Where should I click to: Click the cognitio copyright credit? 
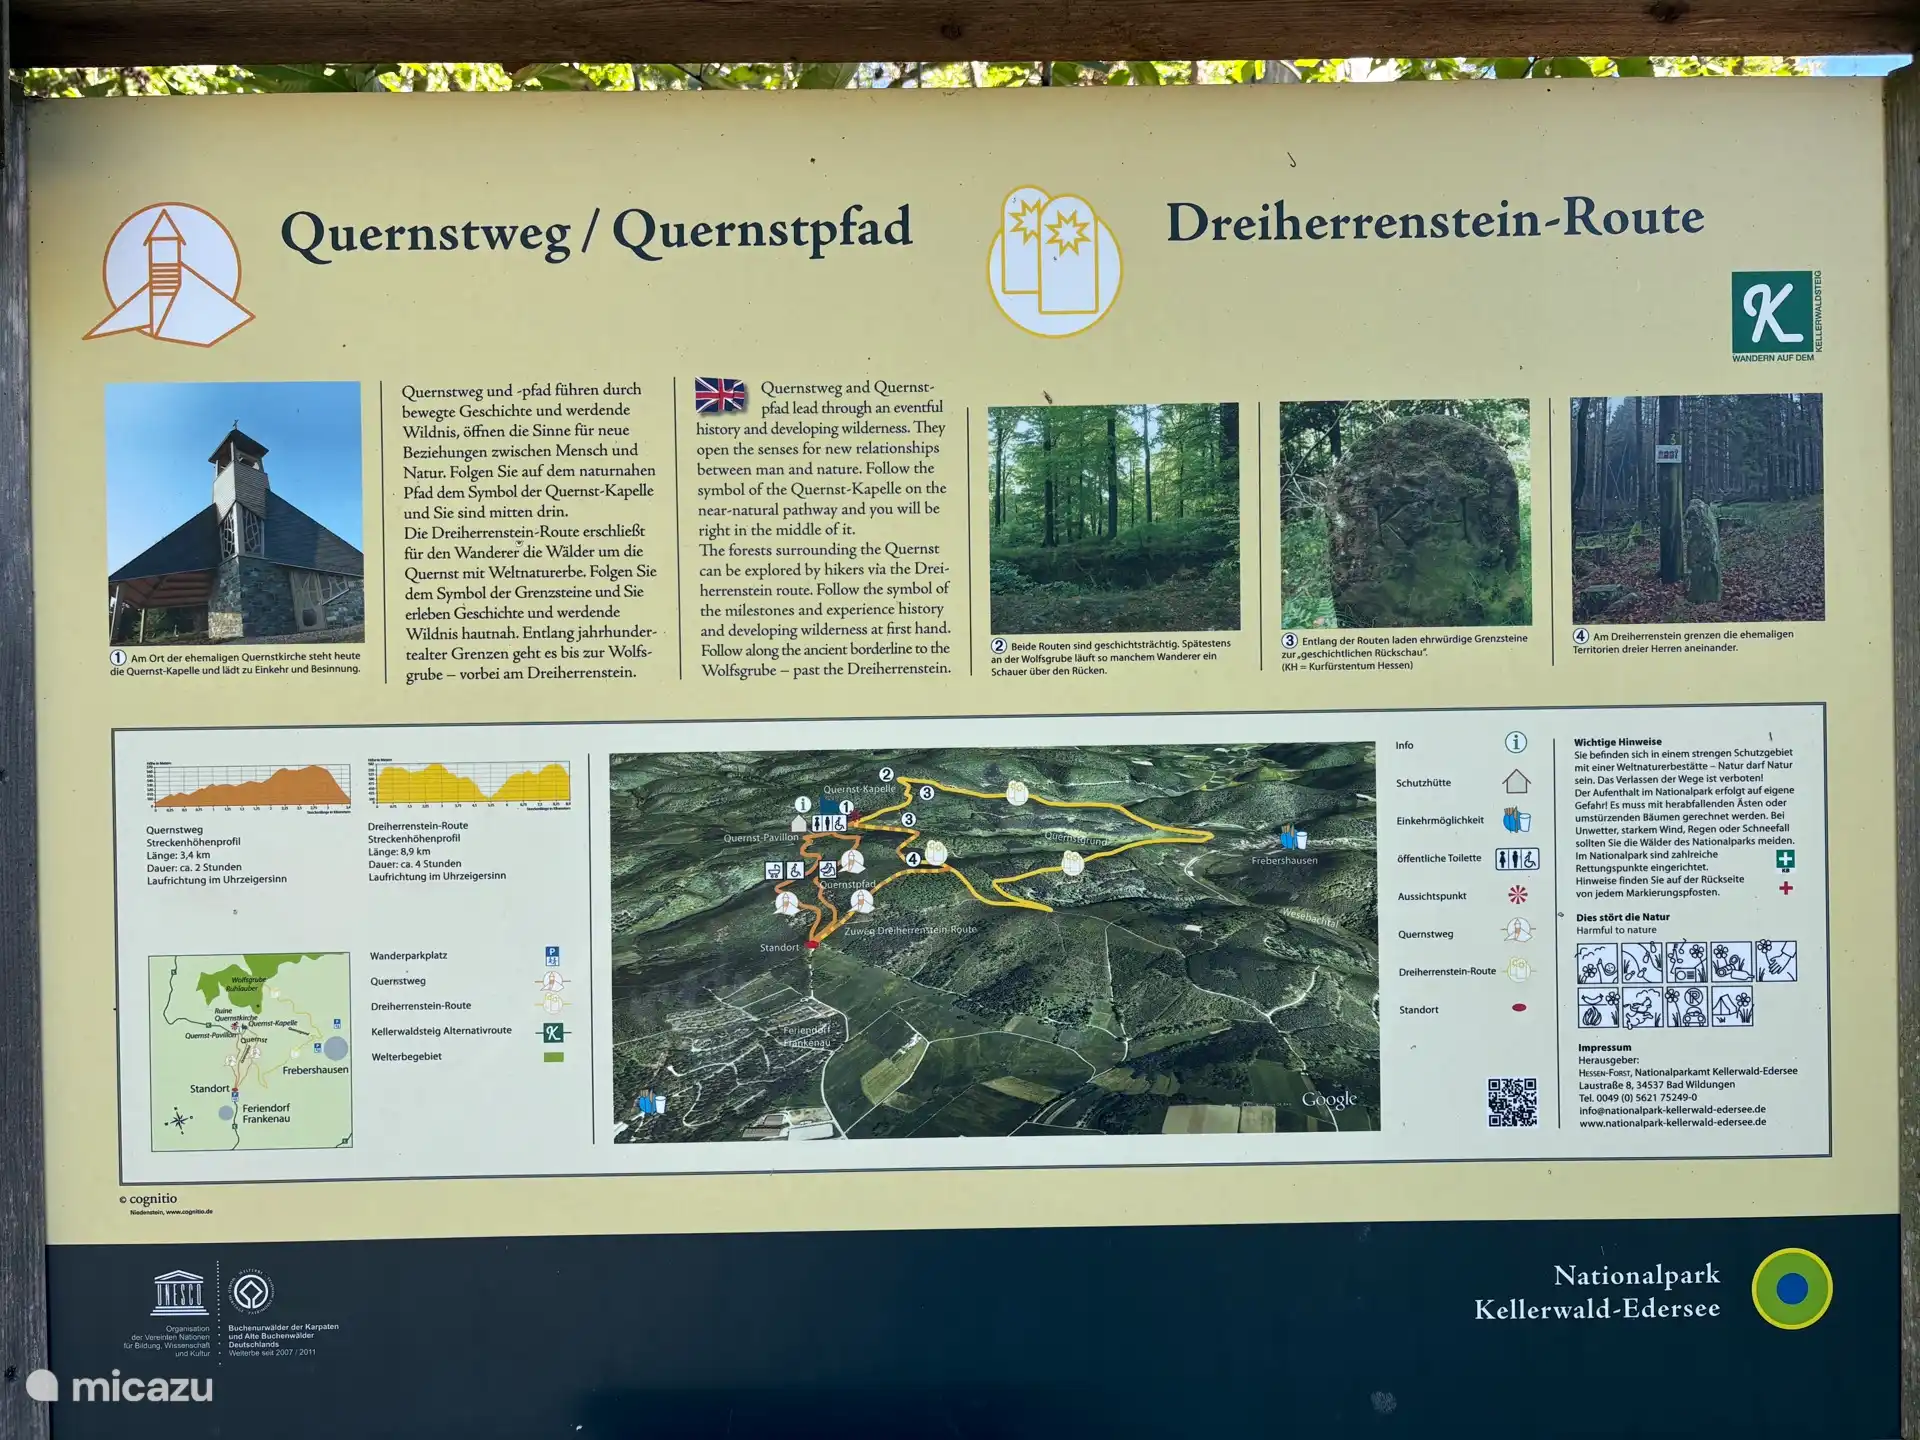click(x=148, y=1198)
